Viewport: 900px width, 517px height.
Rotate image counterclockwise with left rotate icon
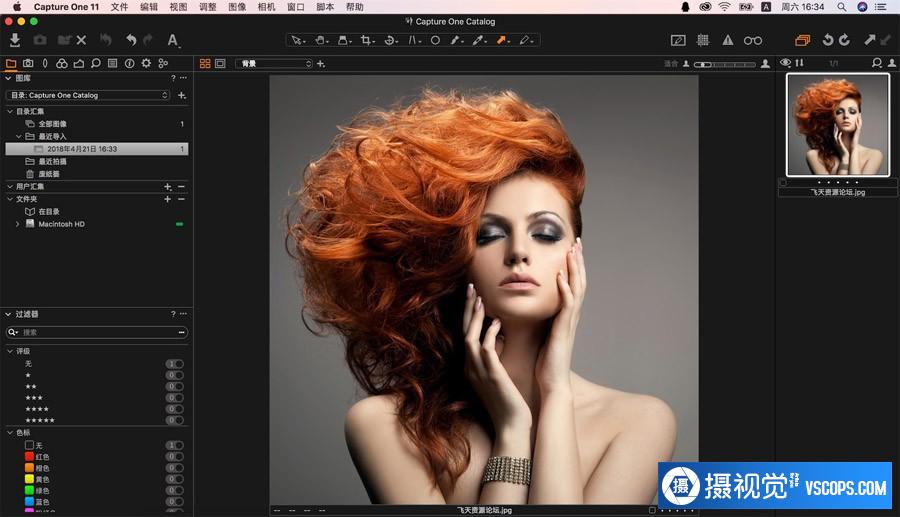point(828,40)
